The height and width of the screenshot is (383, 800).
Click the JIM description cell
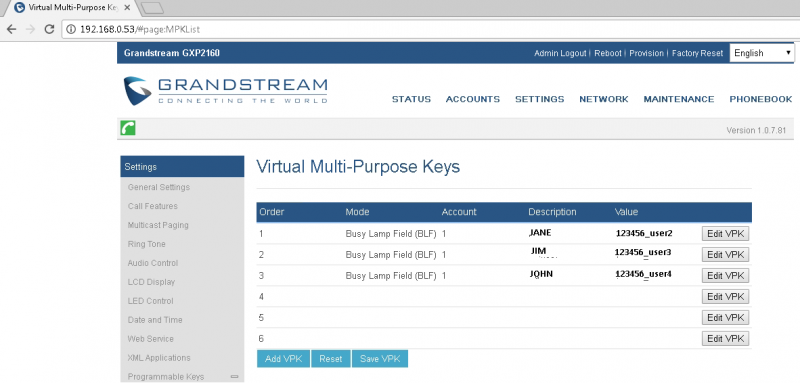[x=538, y=252]
